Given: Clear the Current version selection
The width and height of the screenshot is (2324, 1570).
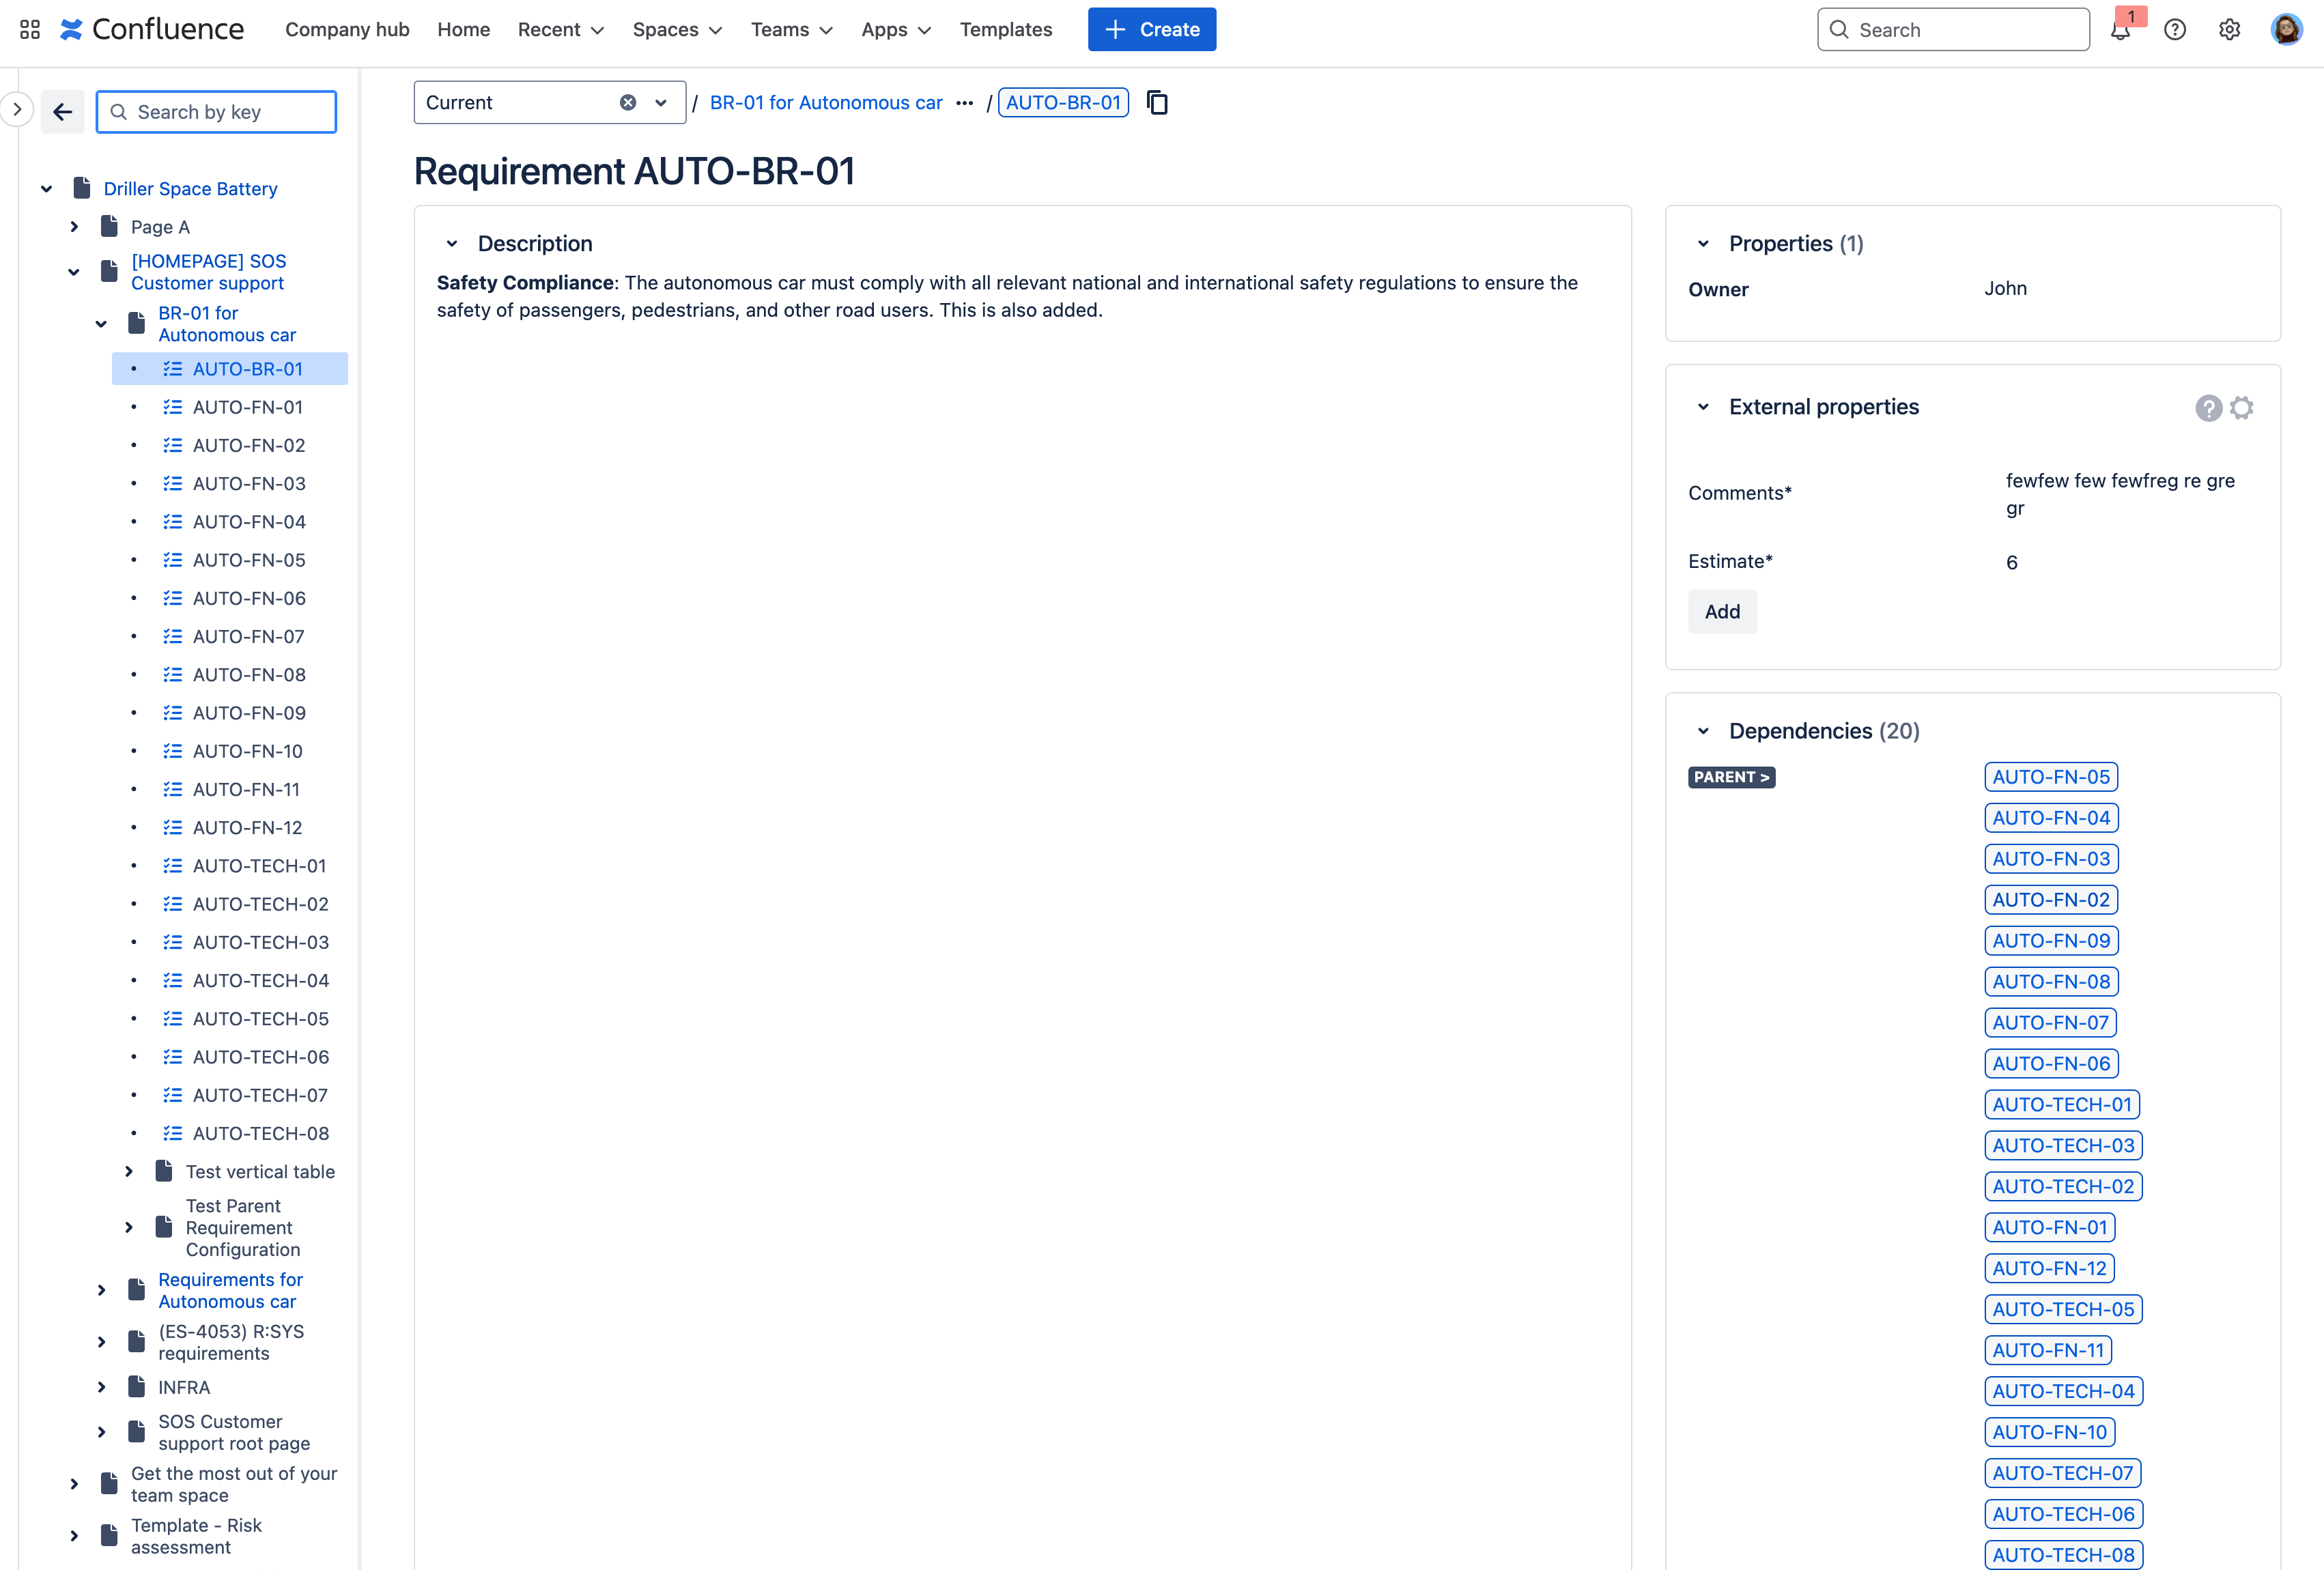Looking at the screenshot, I should coord(628,103).
